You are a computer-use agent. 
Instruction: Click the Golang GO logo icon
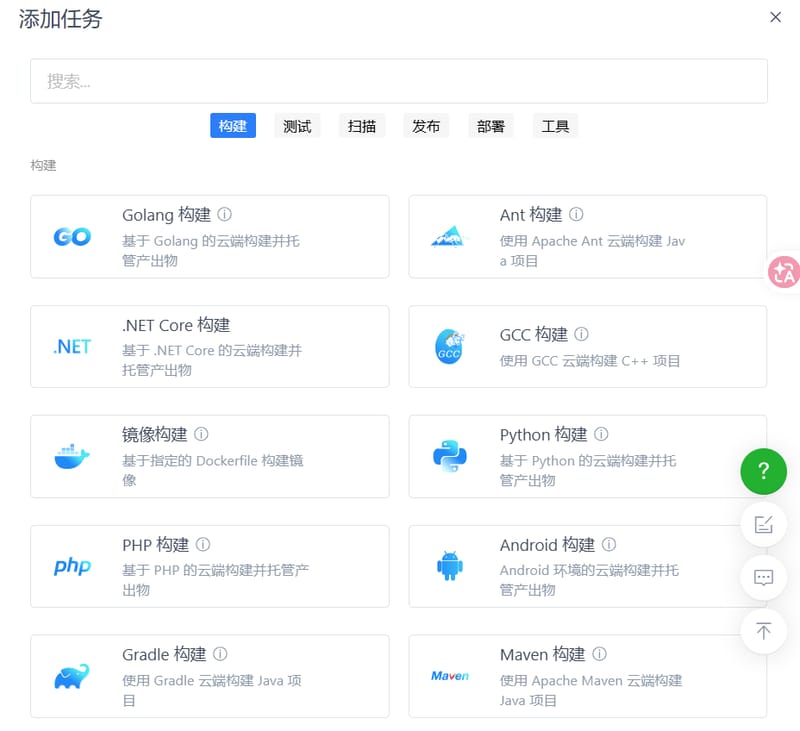pyautogui.click(x=72, y=237)
